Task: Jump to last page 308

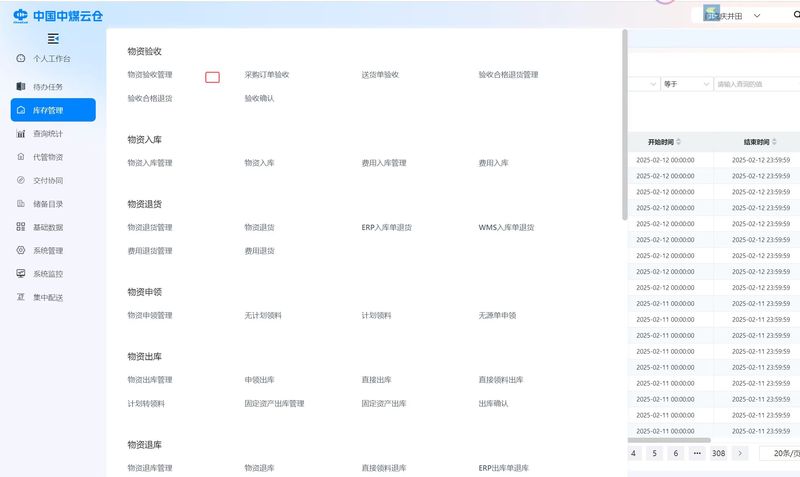Action: (718, 453)
